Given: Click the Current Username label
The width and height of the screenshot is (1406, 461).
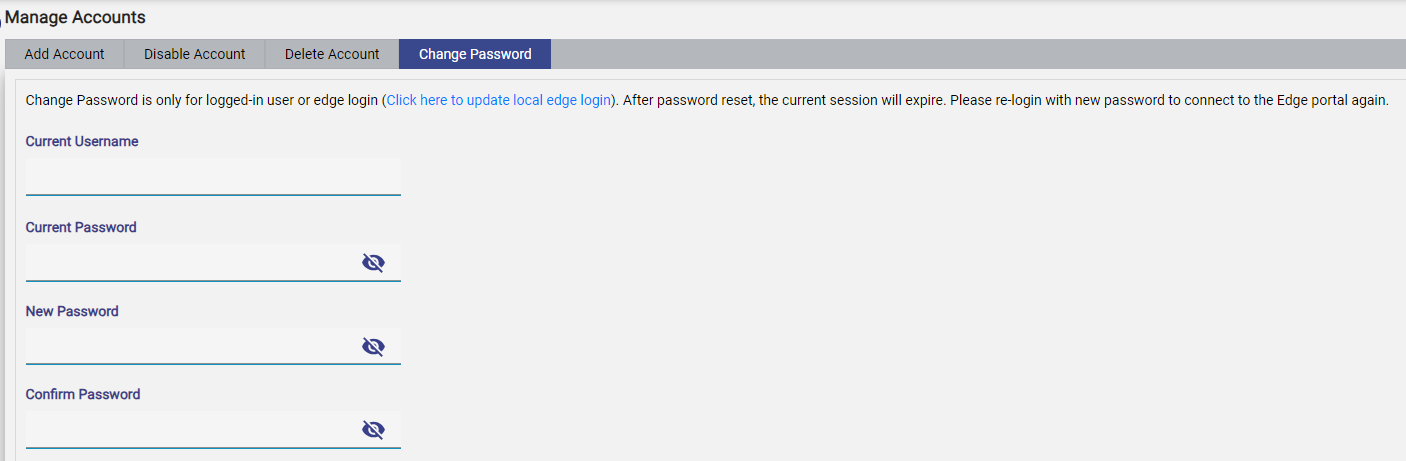Looking at the screenshot, I should [x=82, y=142].
